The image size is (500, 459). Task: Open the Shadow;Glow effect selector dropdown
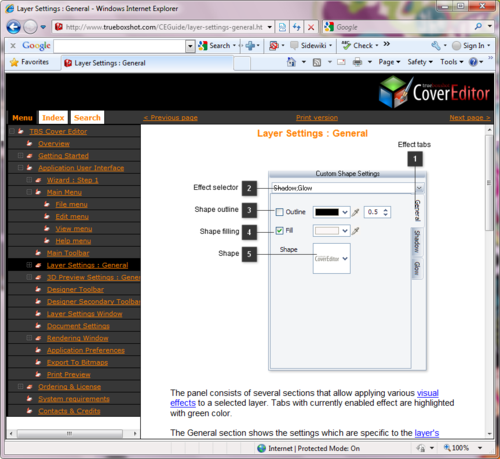click(x=419, y=188)
